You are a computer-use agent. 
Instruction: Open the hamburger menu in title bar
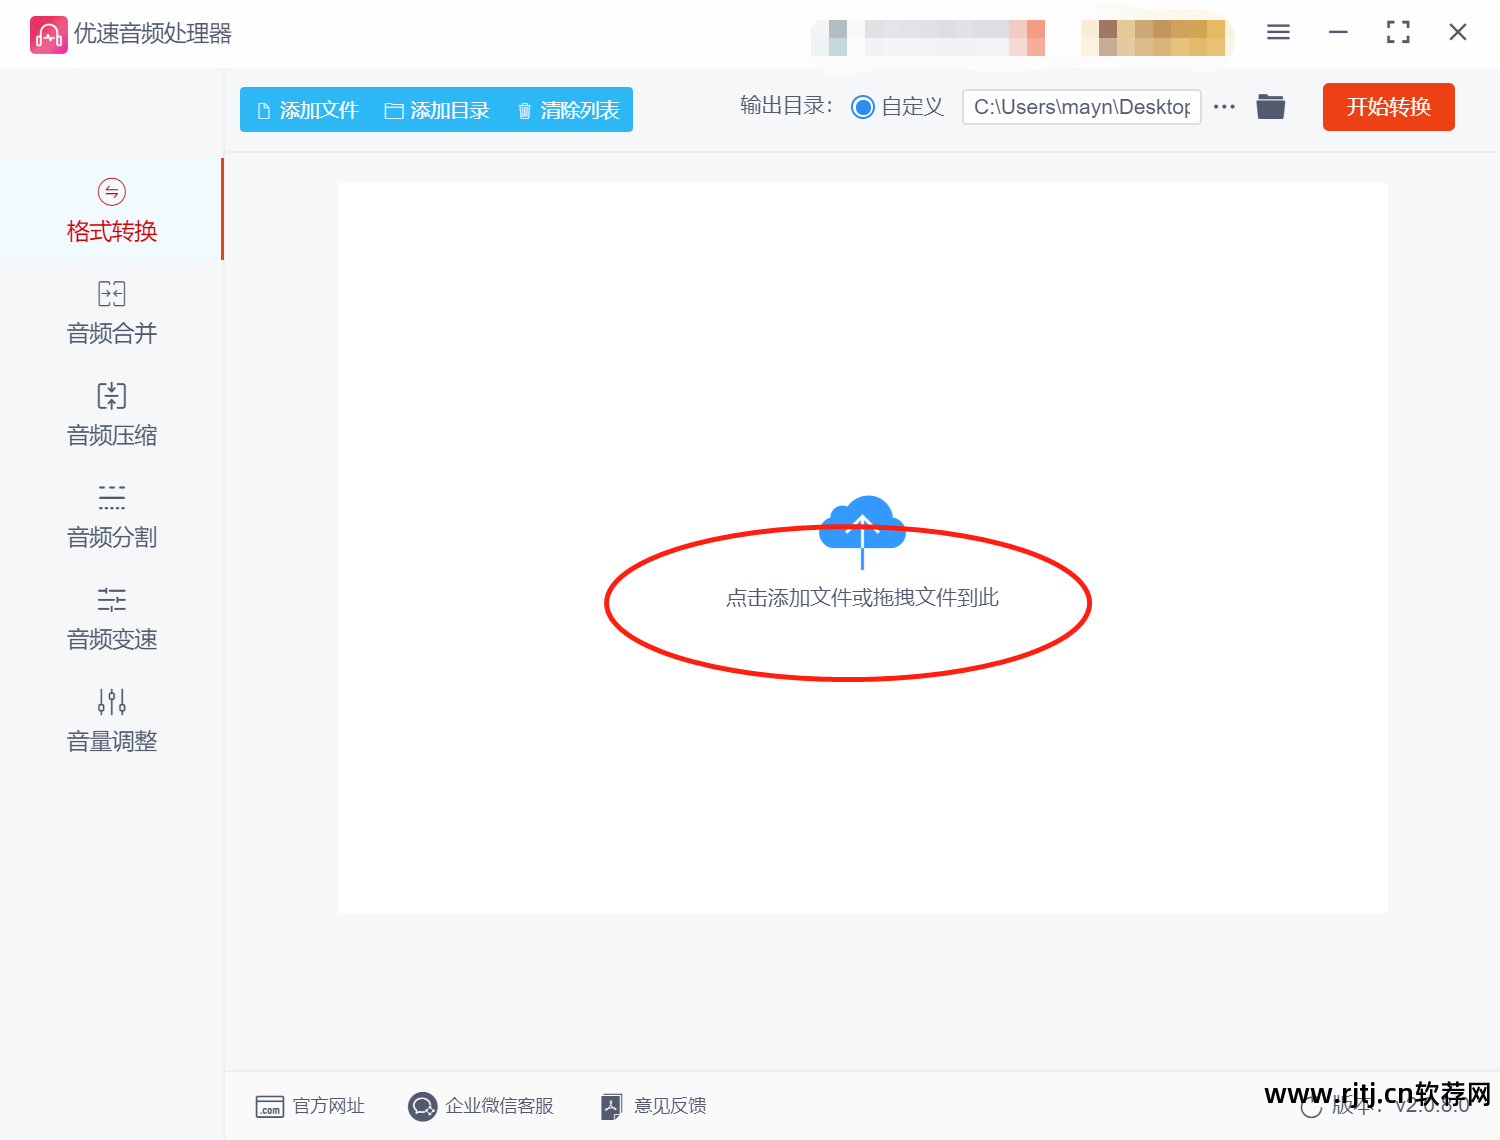1278,32
